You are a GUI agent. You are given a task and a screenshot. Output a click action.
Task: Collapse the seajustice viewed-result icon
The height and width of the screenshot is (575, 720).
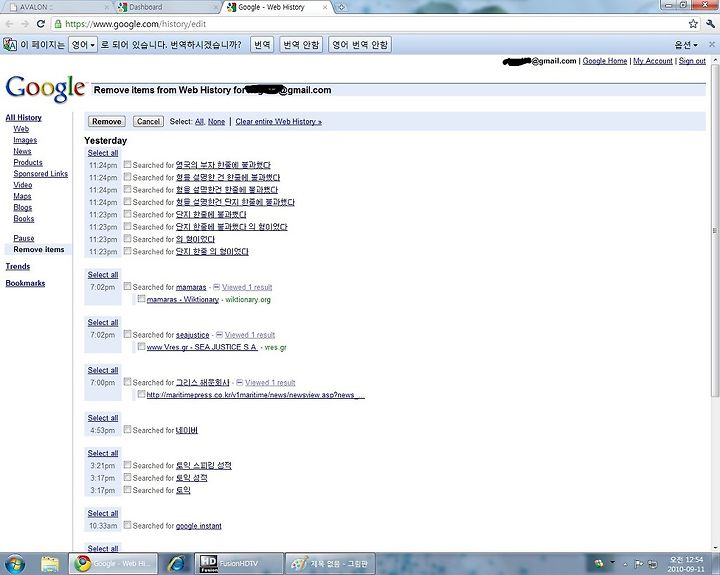tap(219, 335)
